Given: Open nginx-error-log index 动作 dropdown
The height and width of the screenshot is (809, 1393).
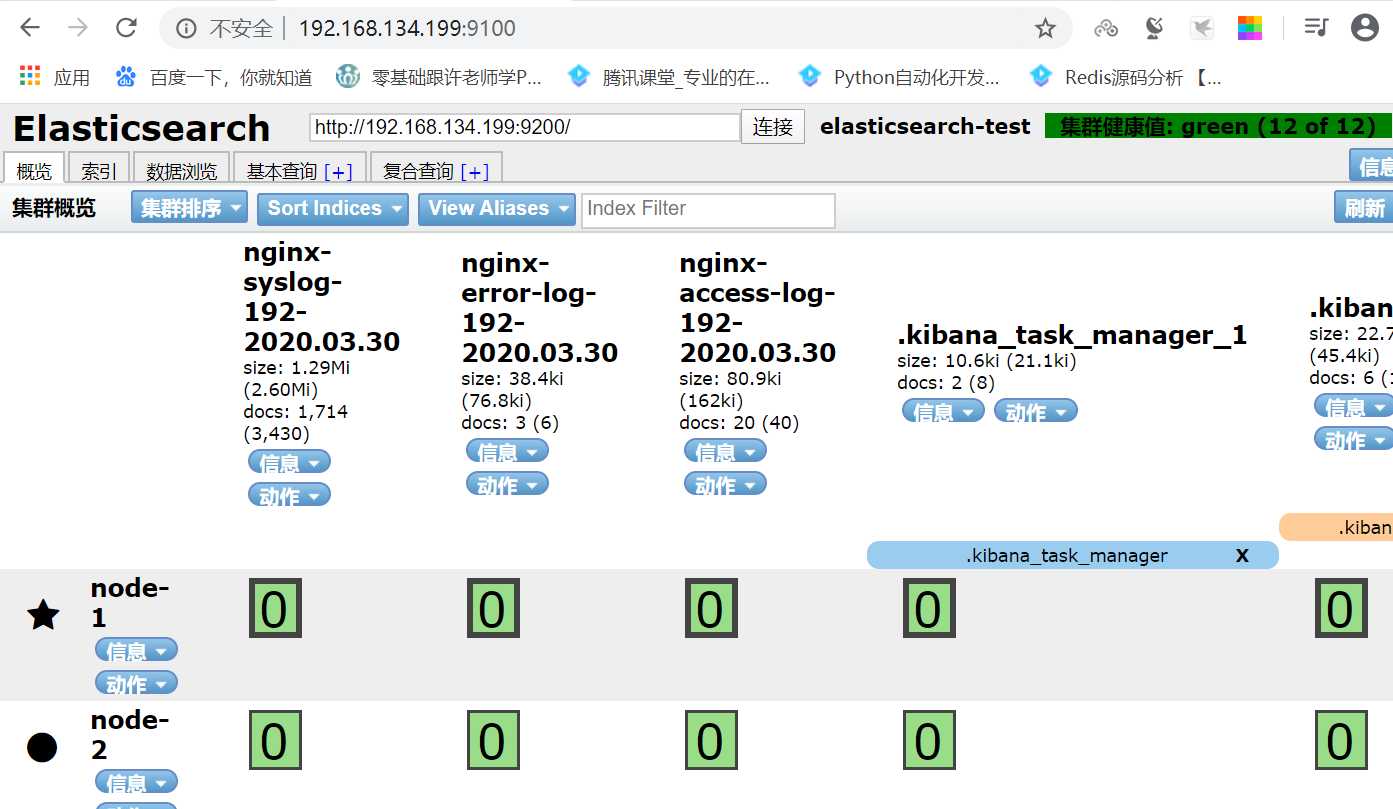Looking at the screenshot, I should pos(507,484).
